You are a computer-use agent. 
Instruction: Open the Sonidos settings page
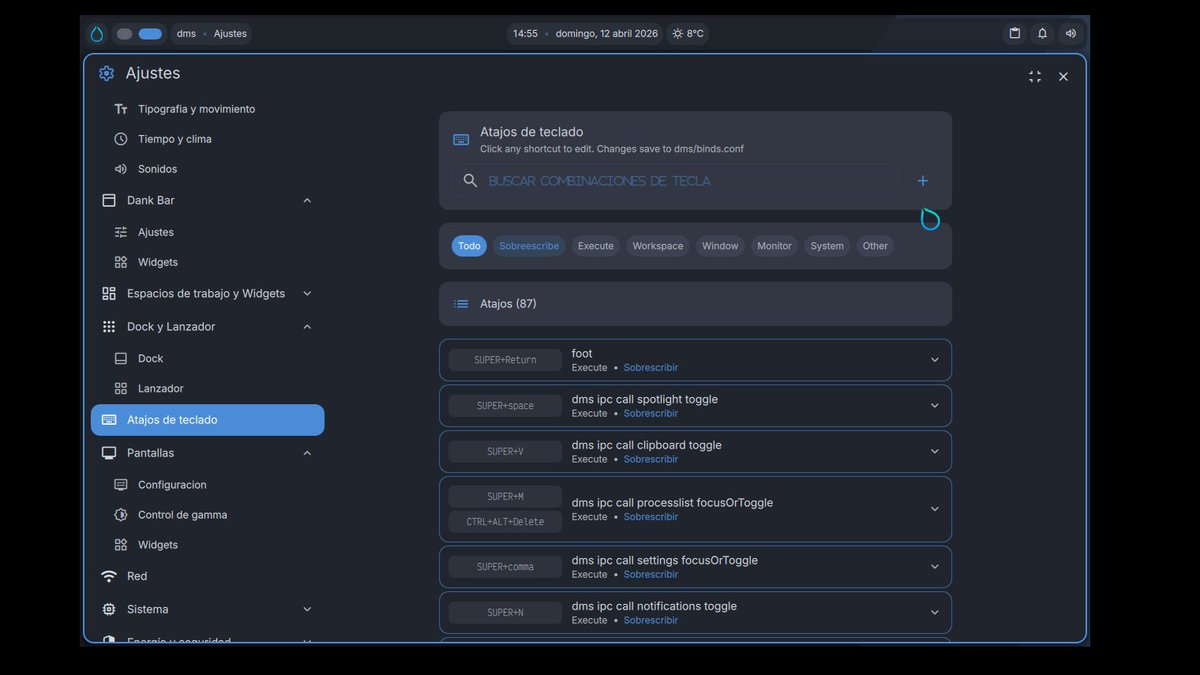click(x=157, y=169)
